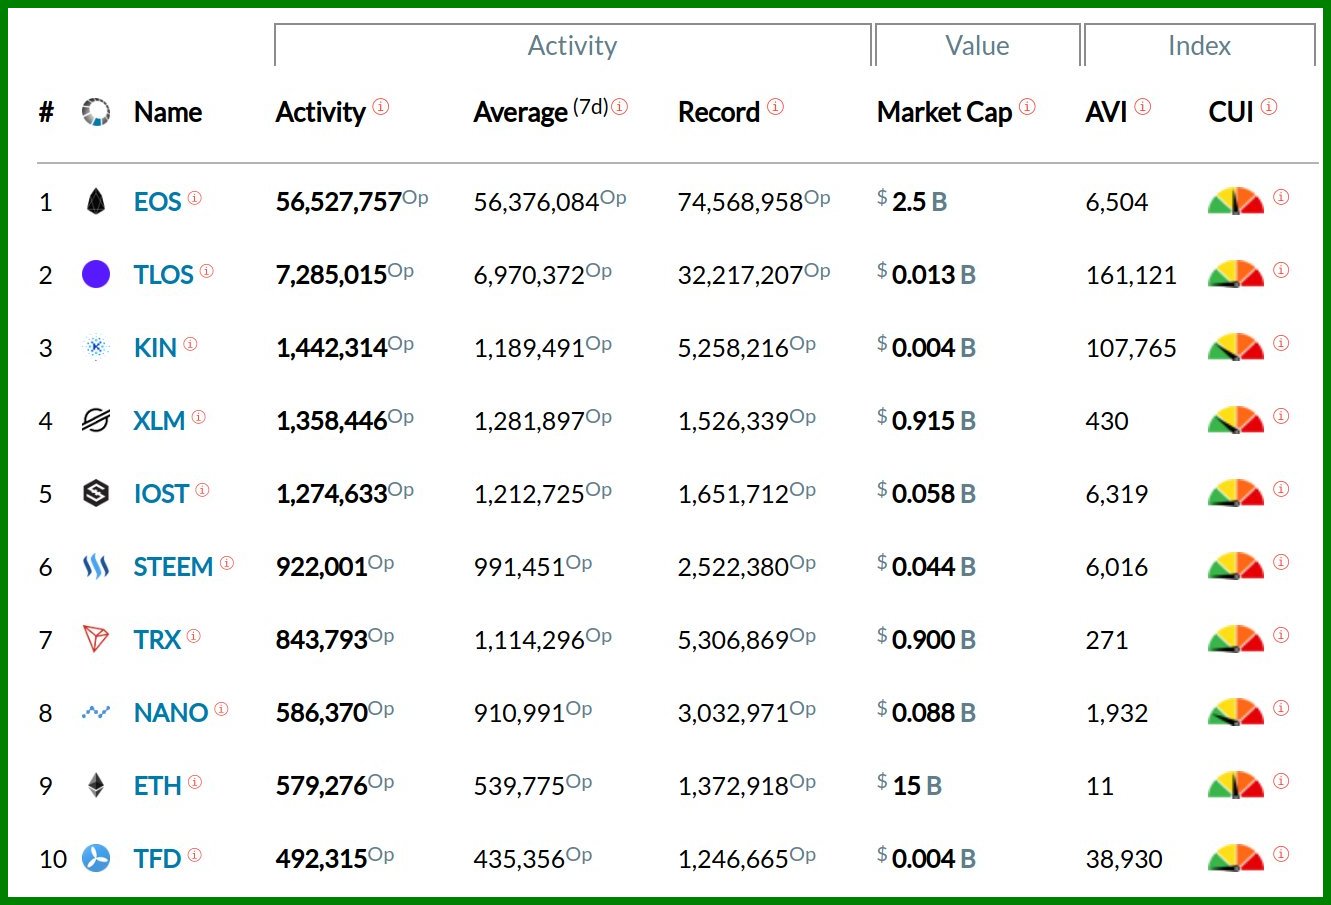Click the STEEM logo icon
Image resolution: width=1331 pixels, height=905 pixels.
click(x=96, y=567)
